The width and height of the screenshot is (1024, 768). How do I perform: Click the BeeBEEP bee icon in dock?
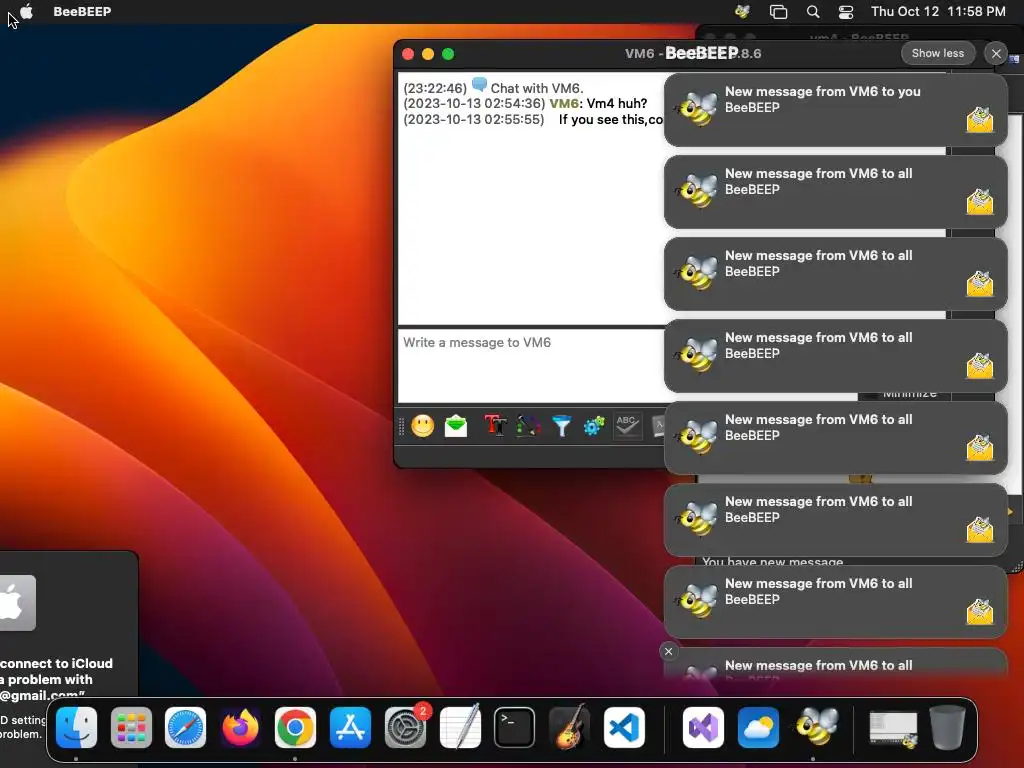pos(816,726)
